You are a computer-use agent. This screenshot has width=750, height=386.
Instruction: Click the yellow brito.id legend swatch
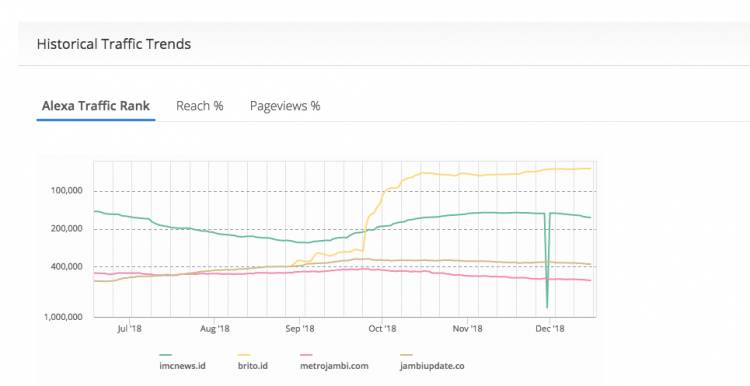(244, 355)
